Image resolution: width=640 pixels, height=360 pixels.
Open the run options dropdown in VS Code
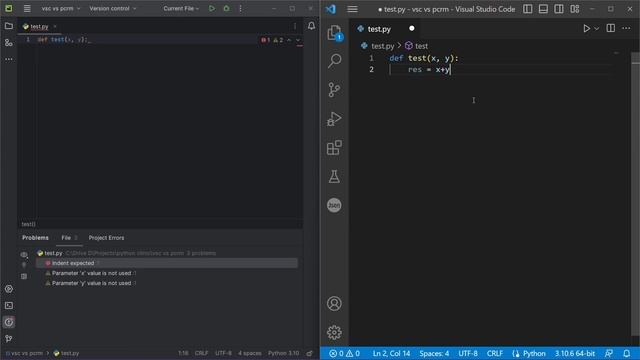coord(597,29)
